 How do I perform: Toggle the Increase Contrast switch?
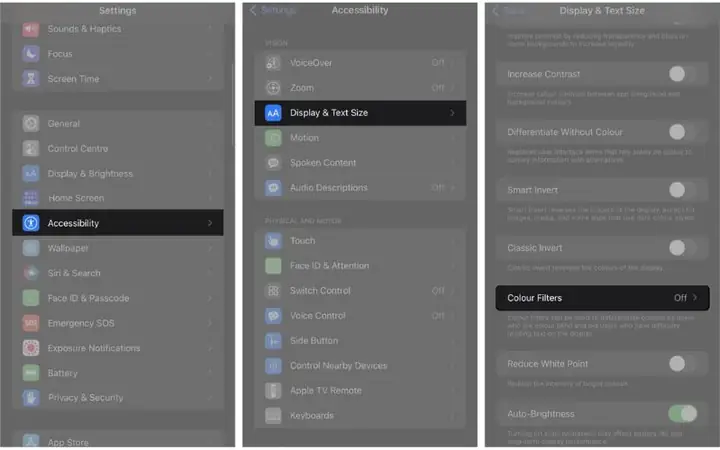tap(682, 74)
